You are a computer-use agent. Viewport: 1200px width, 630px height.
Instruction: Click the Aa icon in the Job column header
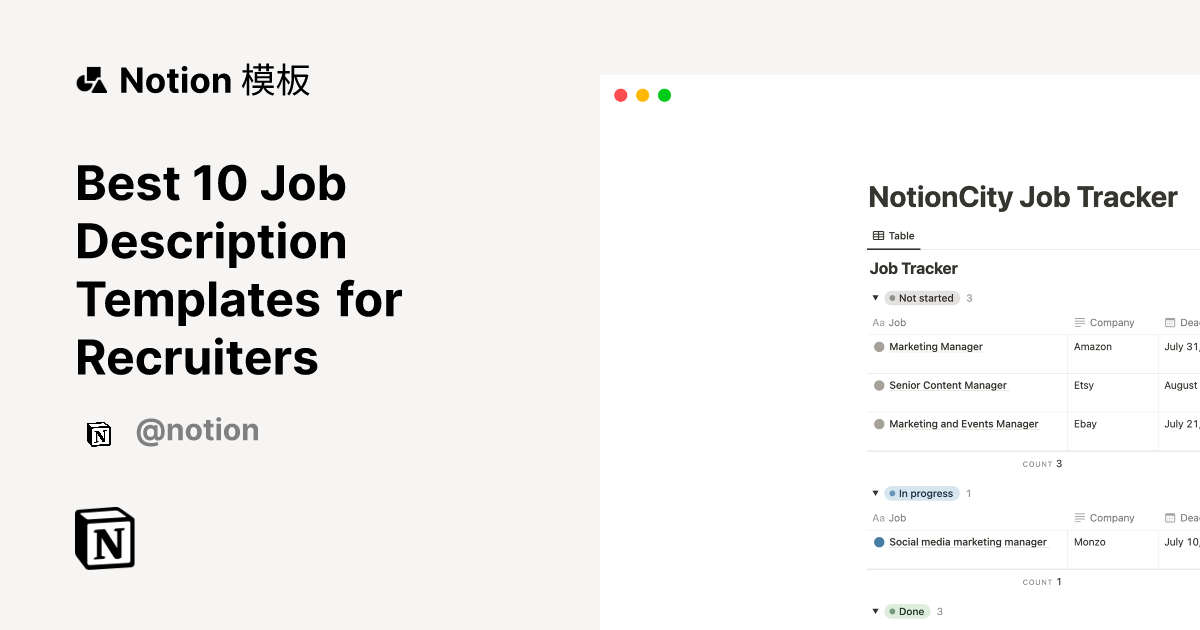[x=877, y=322]
